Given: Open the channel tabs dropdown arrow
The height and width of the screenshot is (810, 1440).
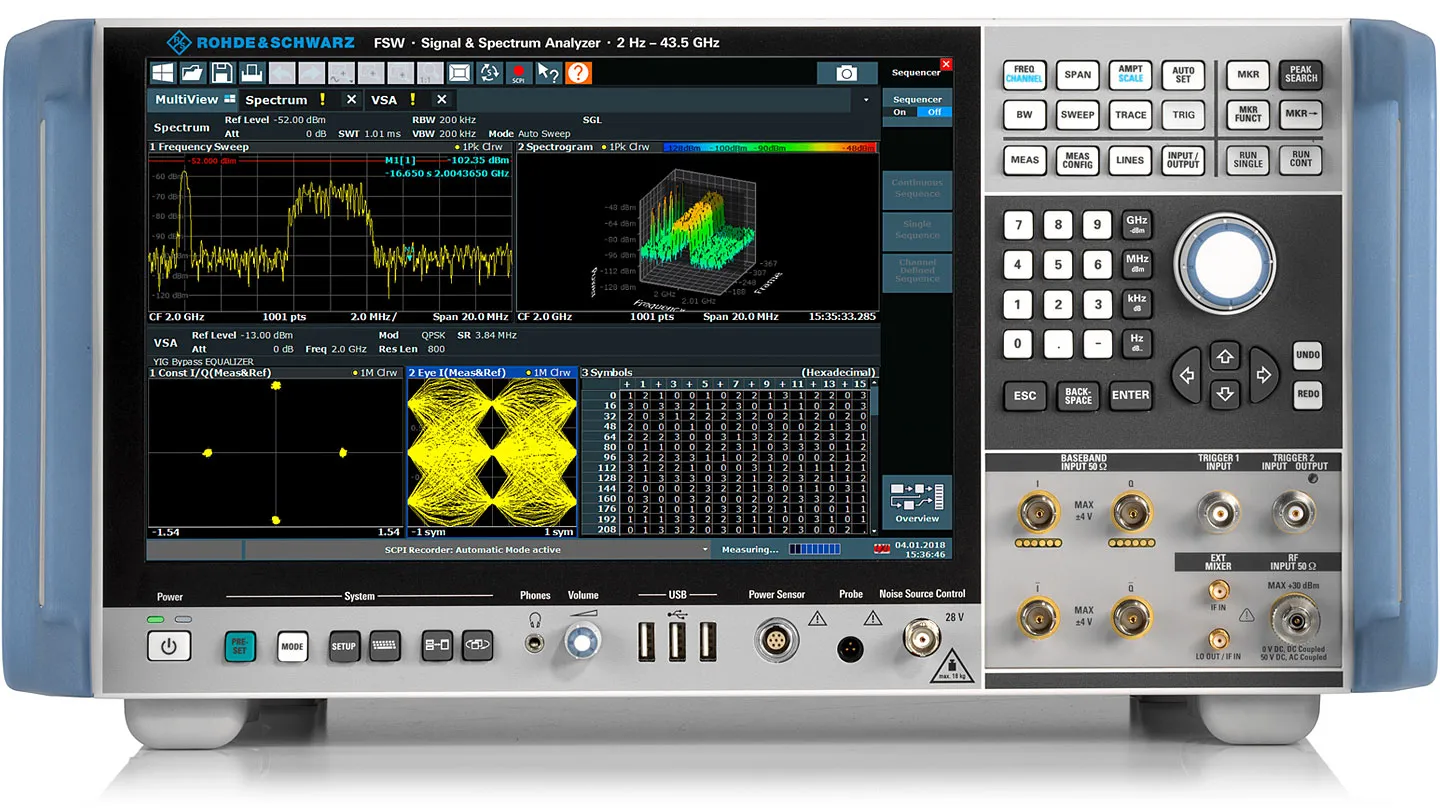Looking at the screenshot, I should pyautogui.click(x=866, y=99).
